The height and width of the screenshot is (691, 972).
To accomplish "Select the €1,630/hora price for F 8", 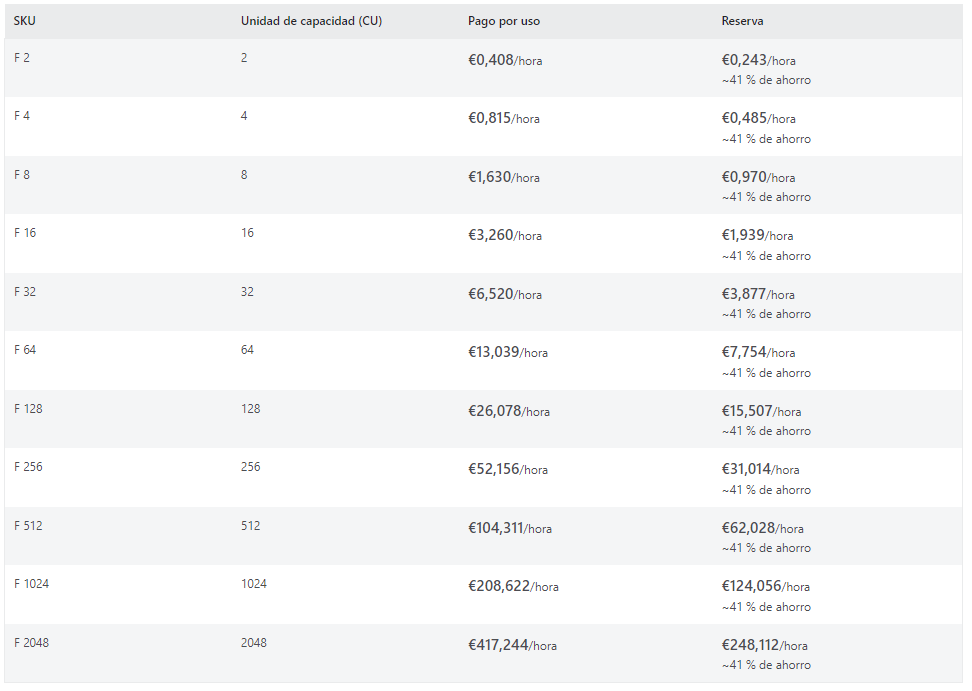I will pos(504,177).
